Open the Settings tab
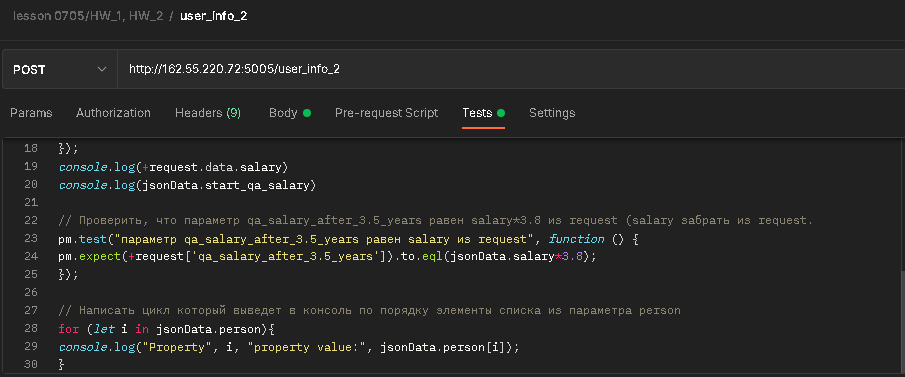 coord(552,113)
